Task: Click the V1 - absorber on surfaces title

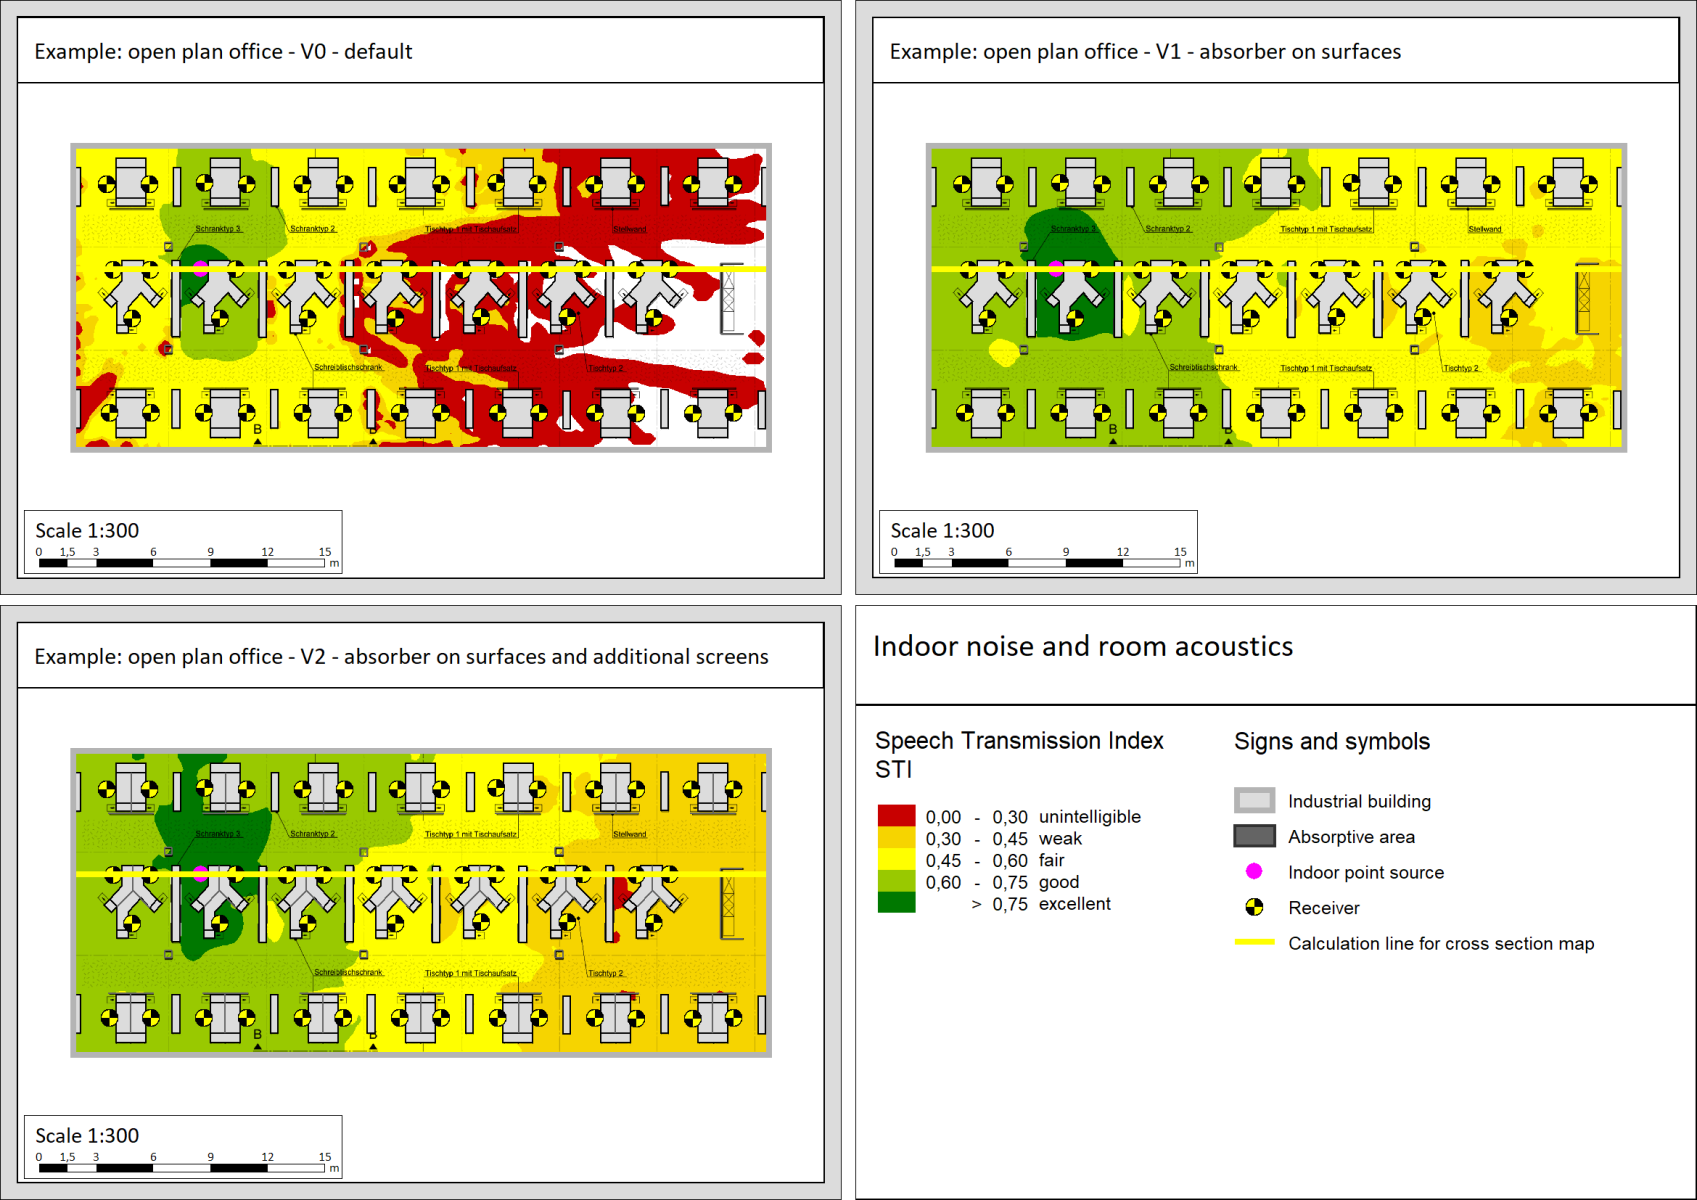Action: 1145,51
